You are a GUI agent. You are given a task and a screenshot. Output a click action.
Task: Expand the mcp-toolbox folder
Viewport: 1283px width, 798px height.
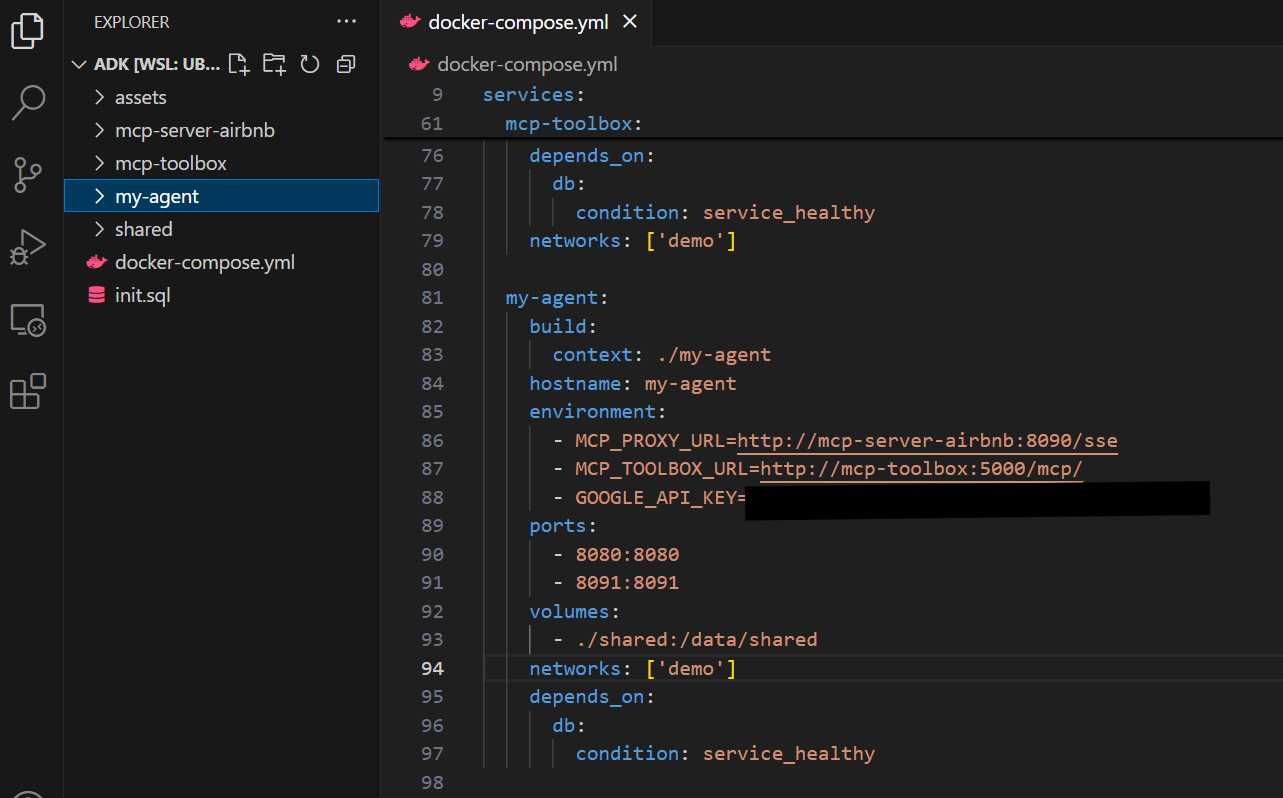coord(99,163)
